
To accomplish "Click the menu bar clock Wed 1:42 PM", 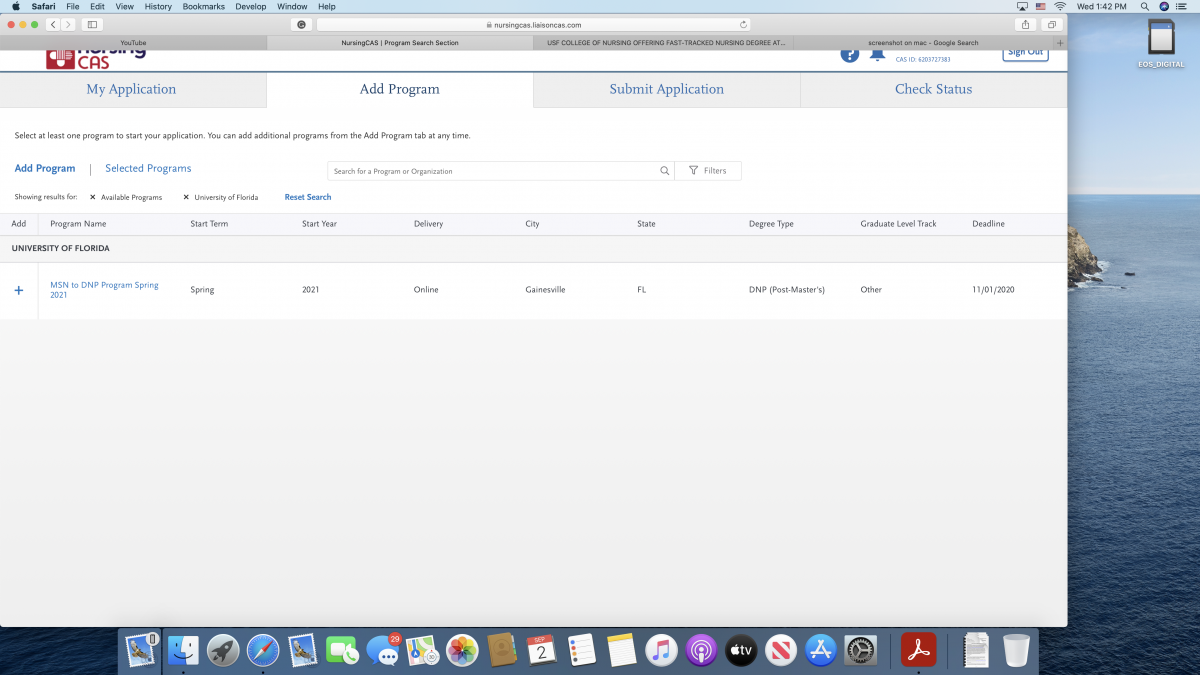I will [1103, 6].
